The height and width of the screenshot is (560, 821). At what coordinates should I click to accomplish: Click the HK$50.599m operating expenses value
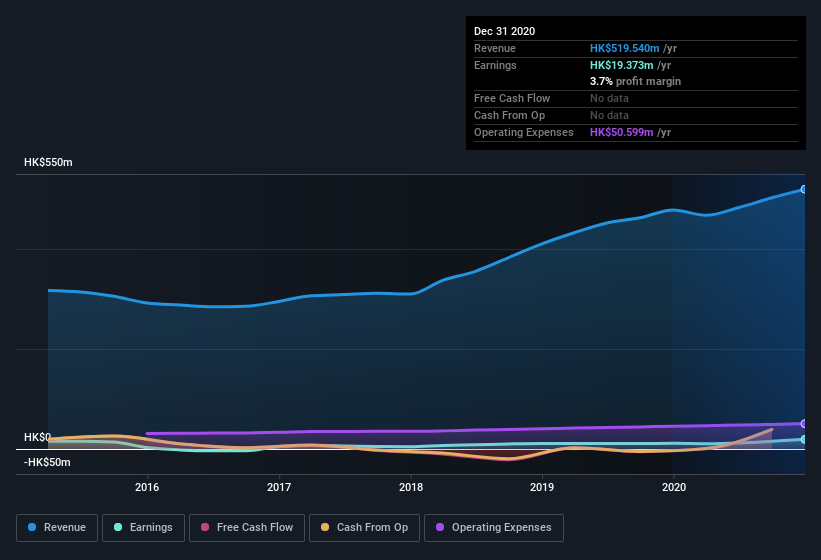622,132
